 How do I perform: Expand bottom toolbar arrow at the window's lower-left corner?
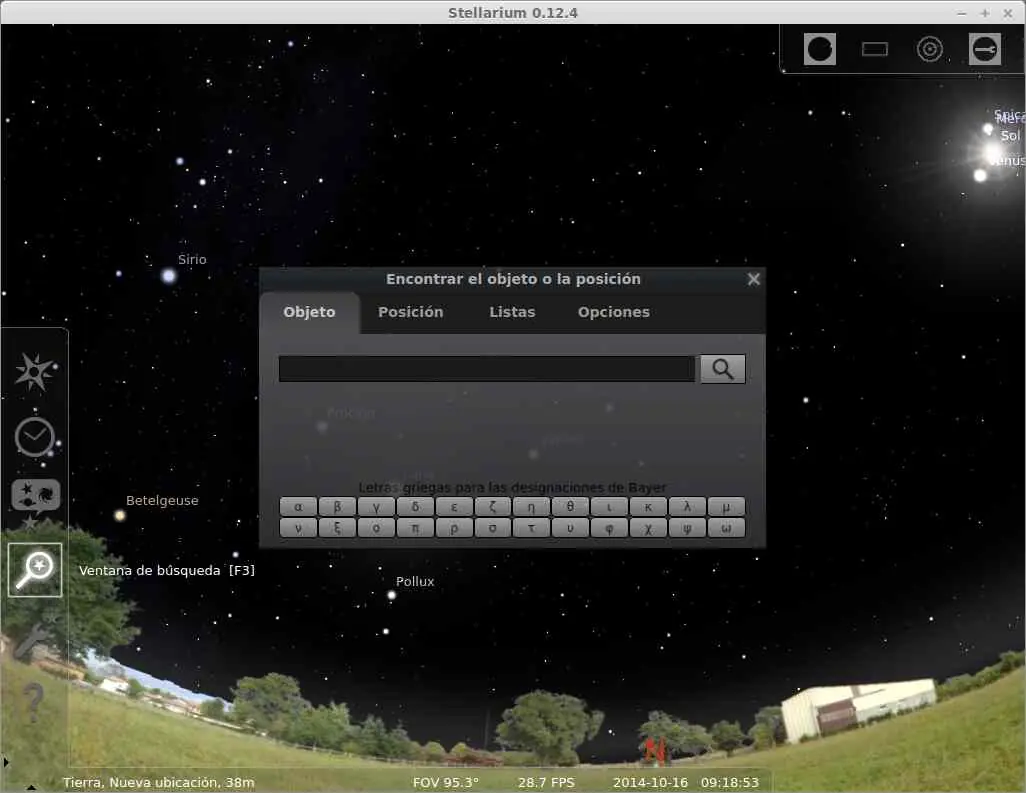tap(31, 788)
